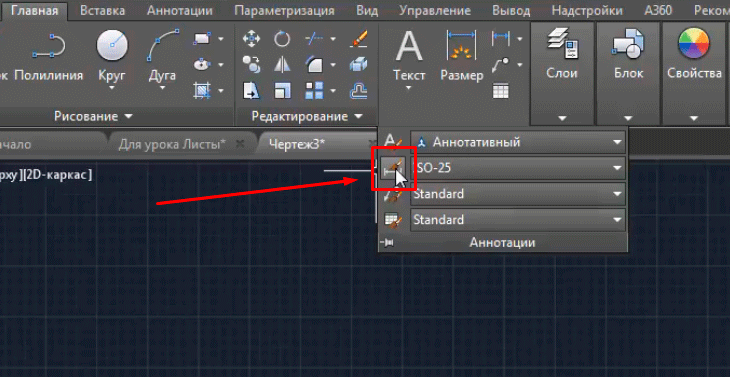Select the Dimension (Размер) tool

pos(461,56)
